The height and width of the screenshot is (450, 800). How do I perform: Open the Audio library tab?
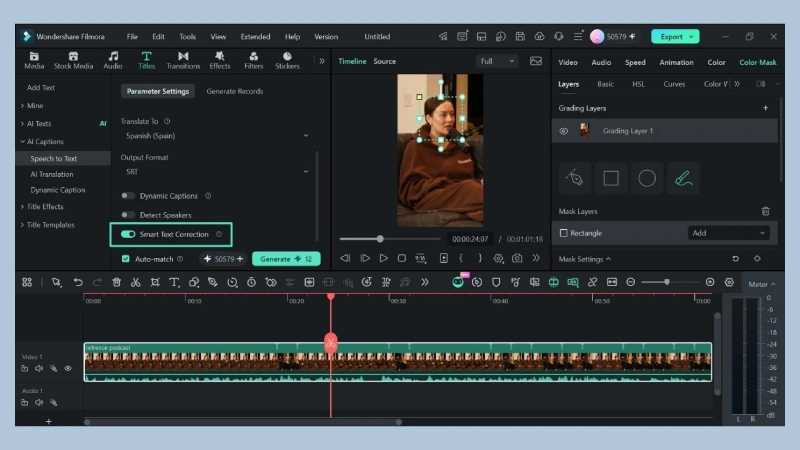click(x=113, y=60)
